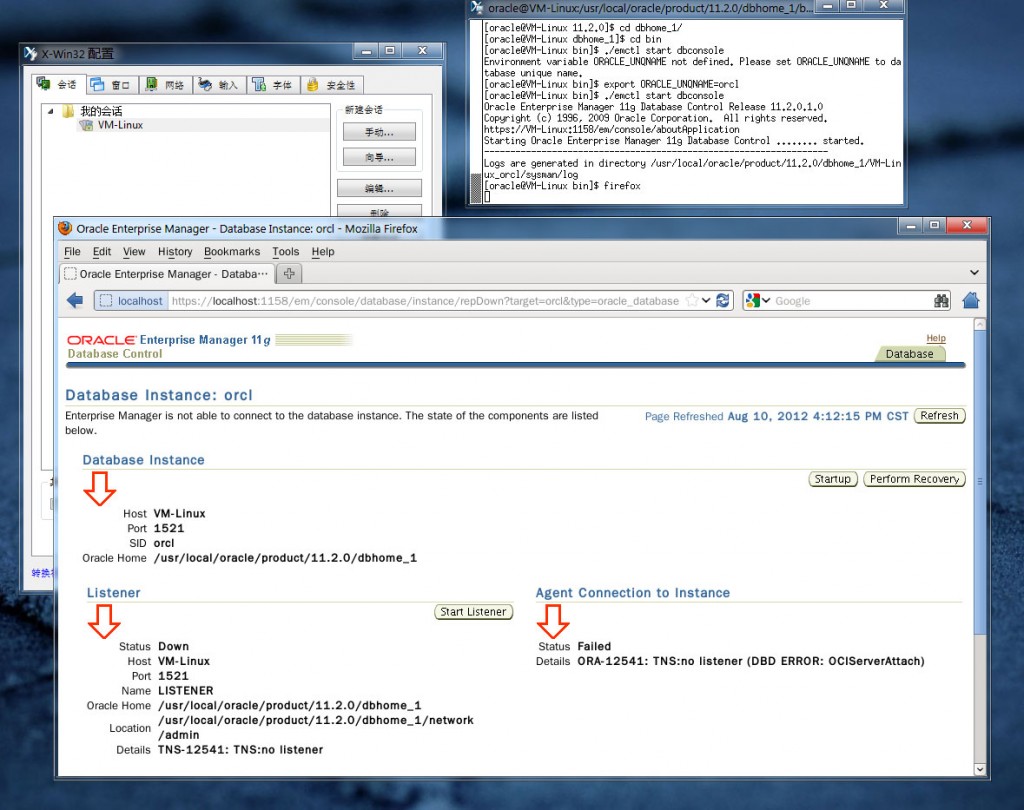
Task: Open URL history dropdown arrow
Action: point(707,300)
